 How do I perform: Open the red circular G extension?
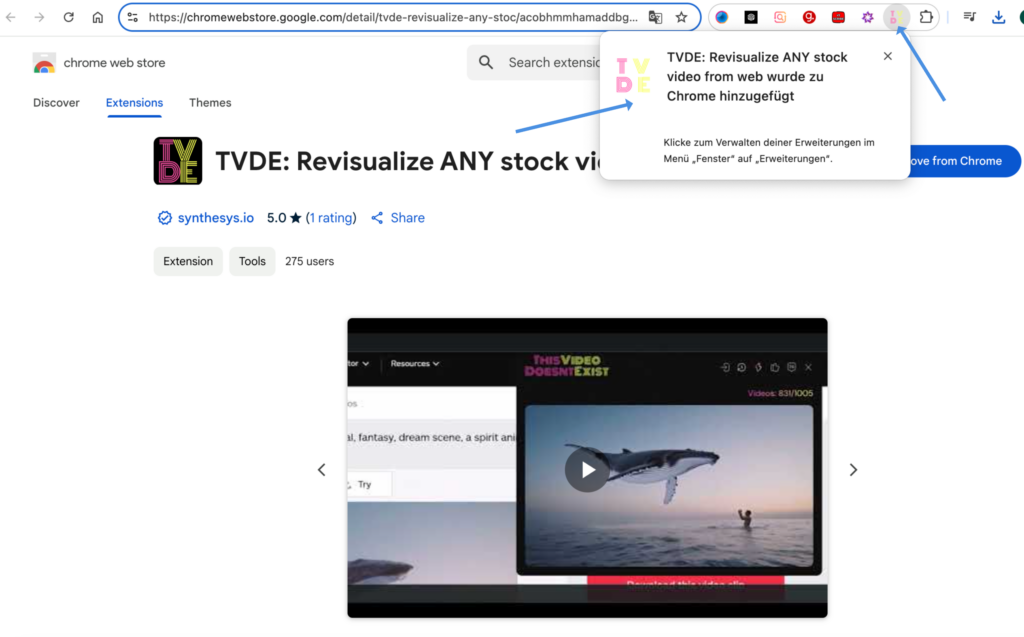coord(809,18)
